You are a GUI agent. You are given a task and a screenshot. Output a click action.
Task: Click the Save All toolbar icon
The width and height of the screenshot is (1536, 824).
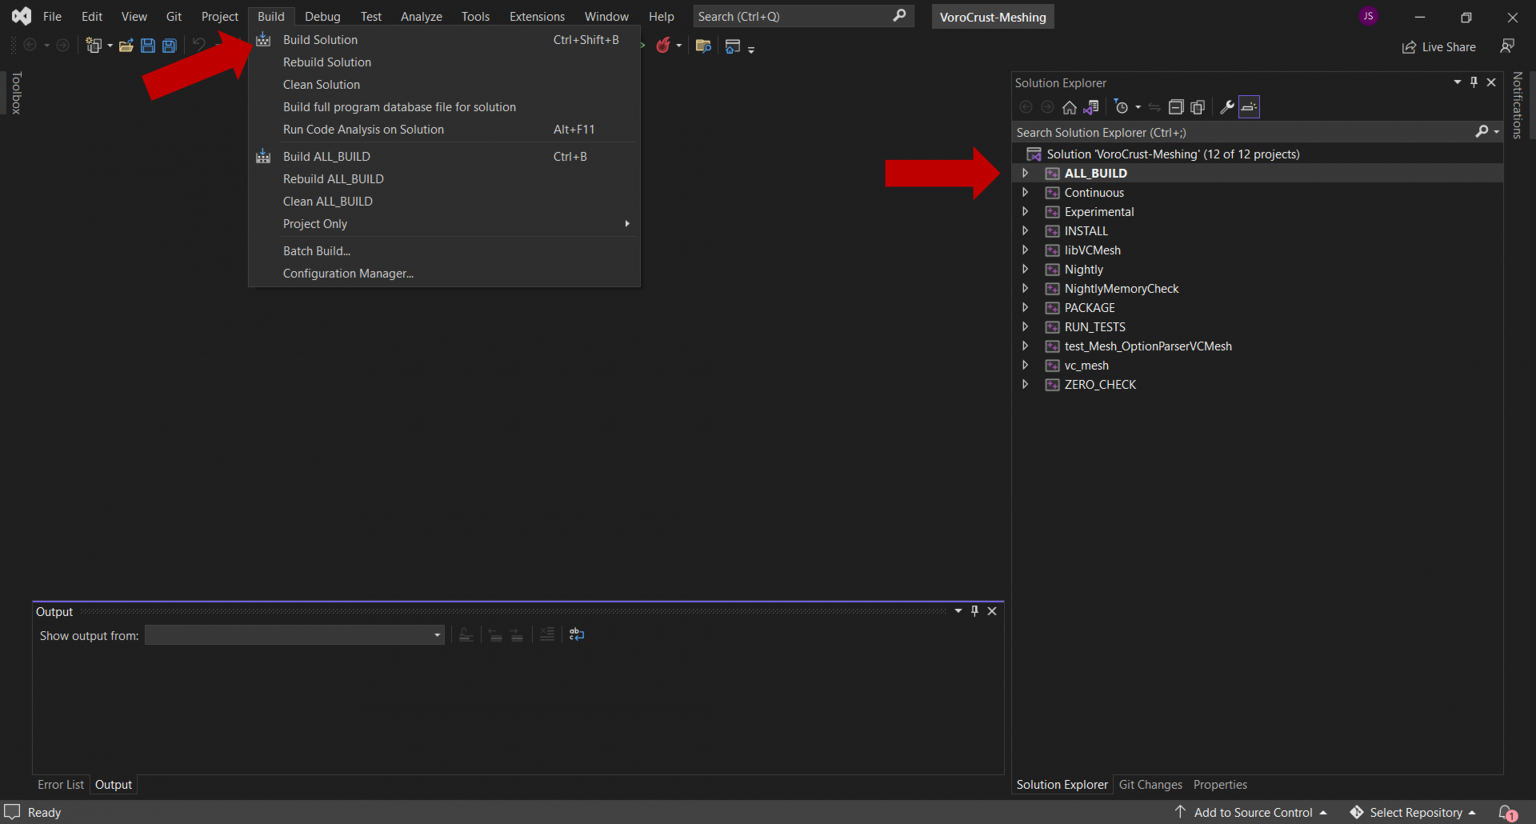[x=170, y=46]
